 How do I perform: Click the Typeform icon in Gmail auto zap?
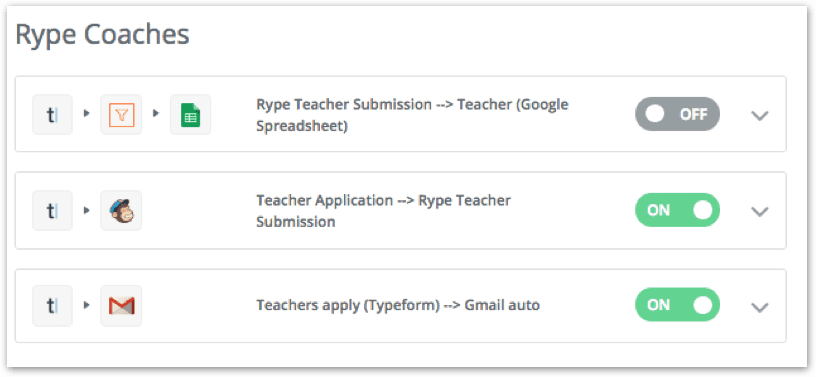(x=53, y=306)
